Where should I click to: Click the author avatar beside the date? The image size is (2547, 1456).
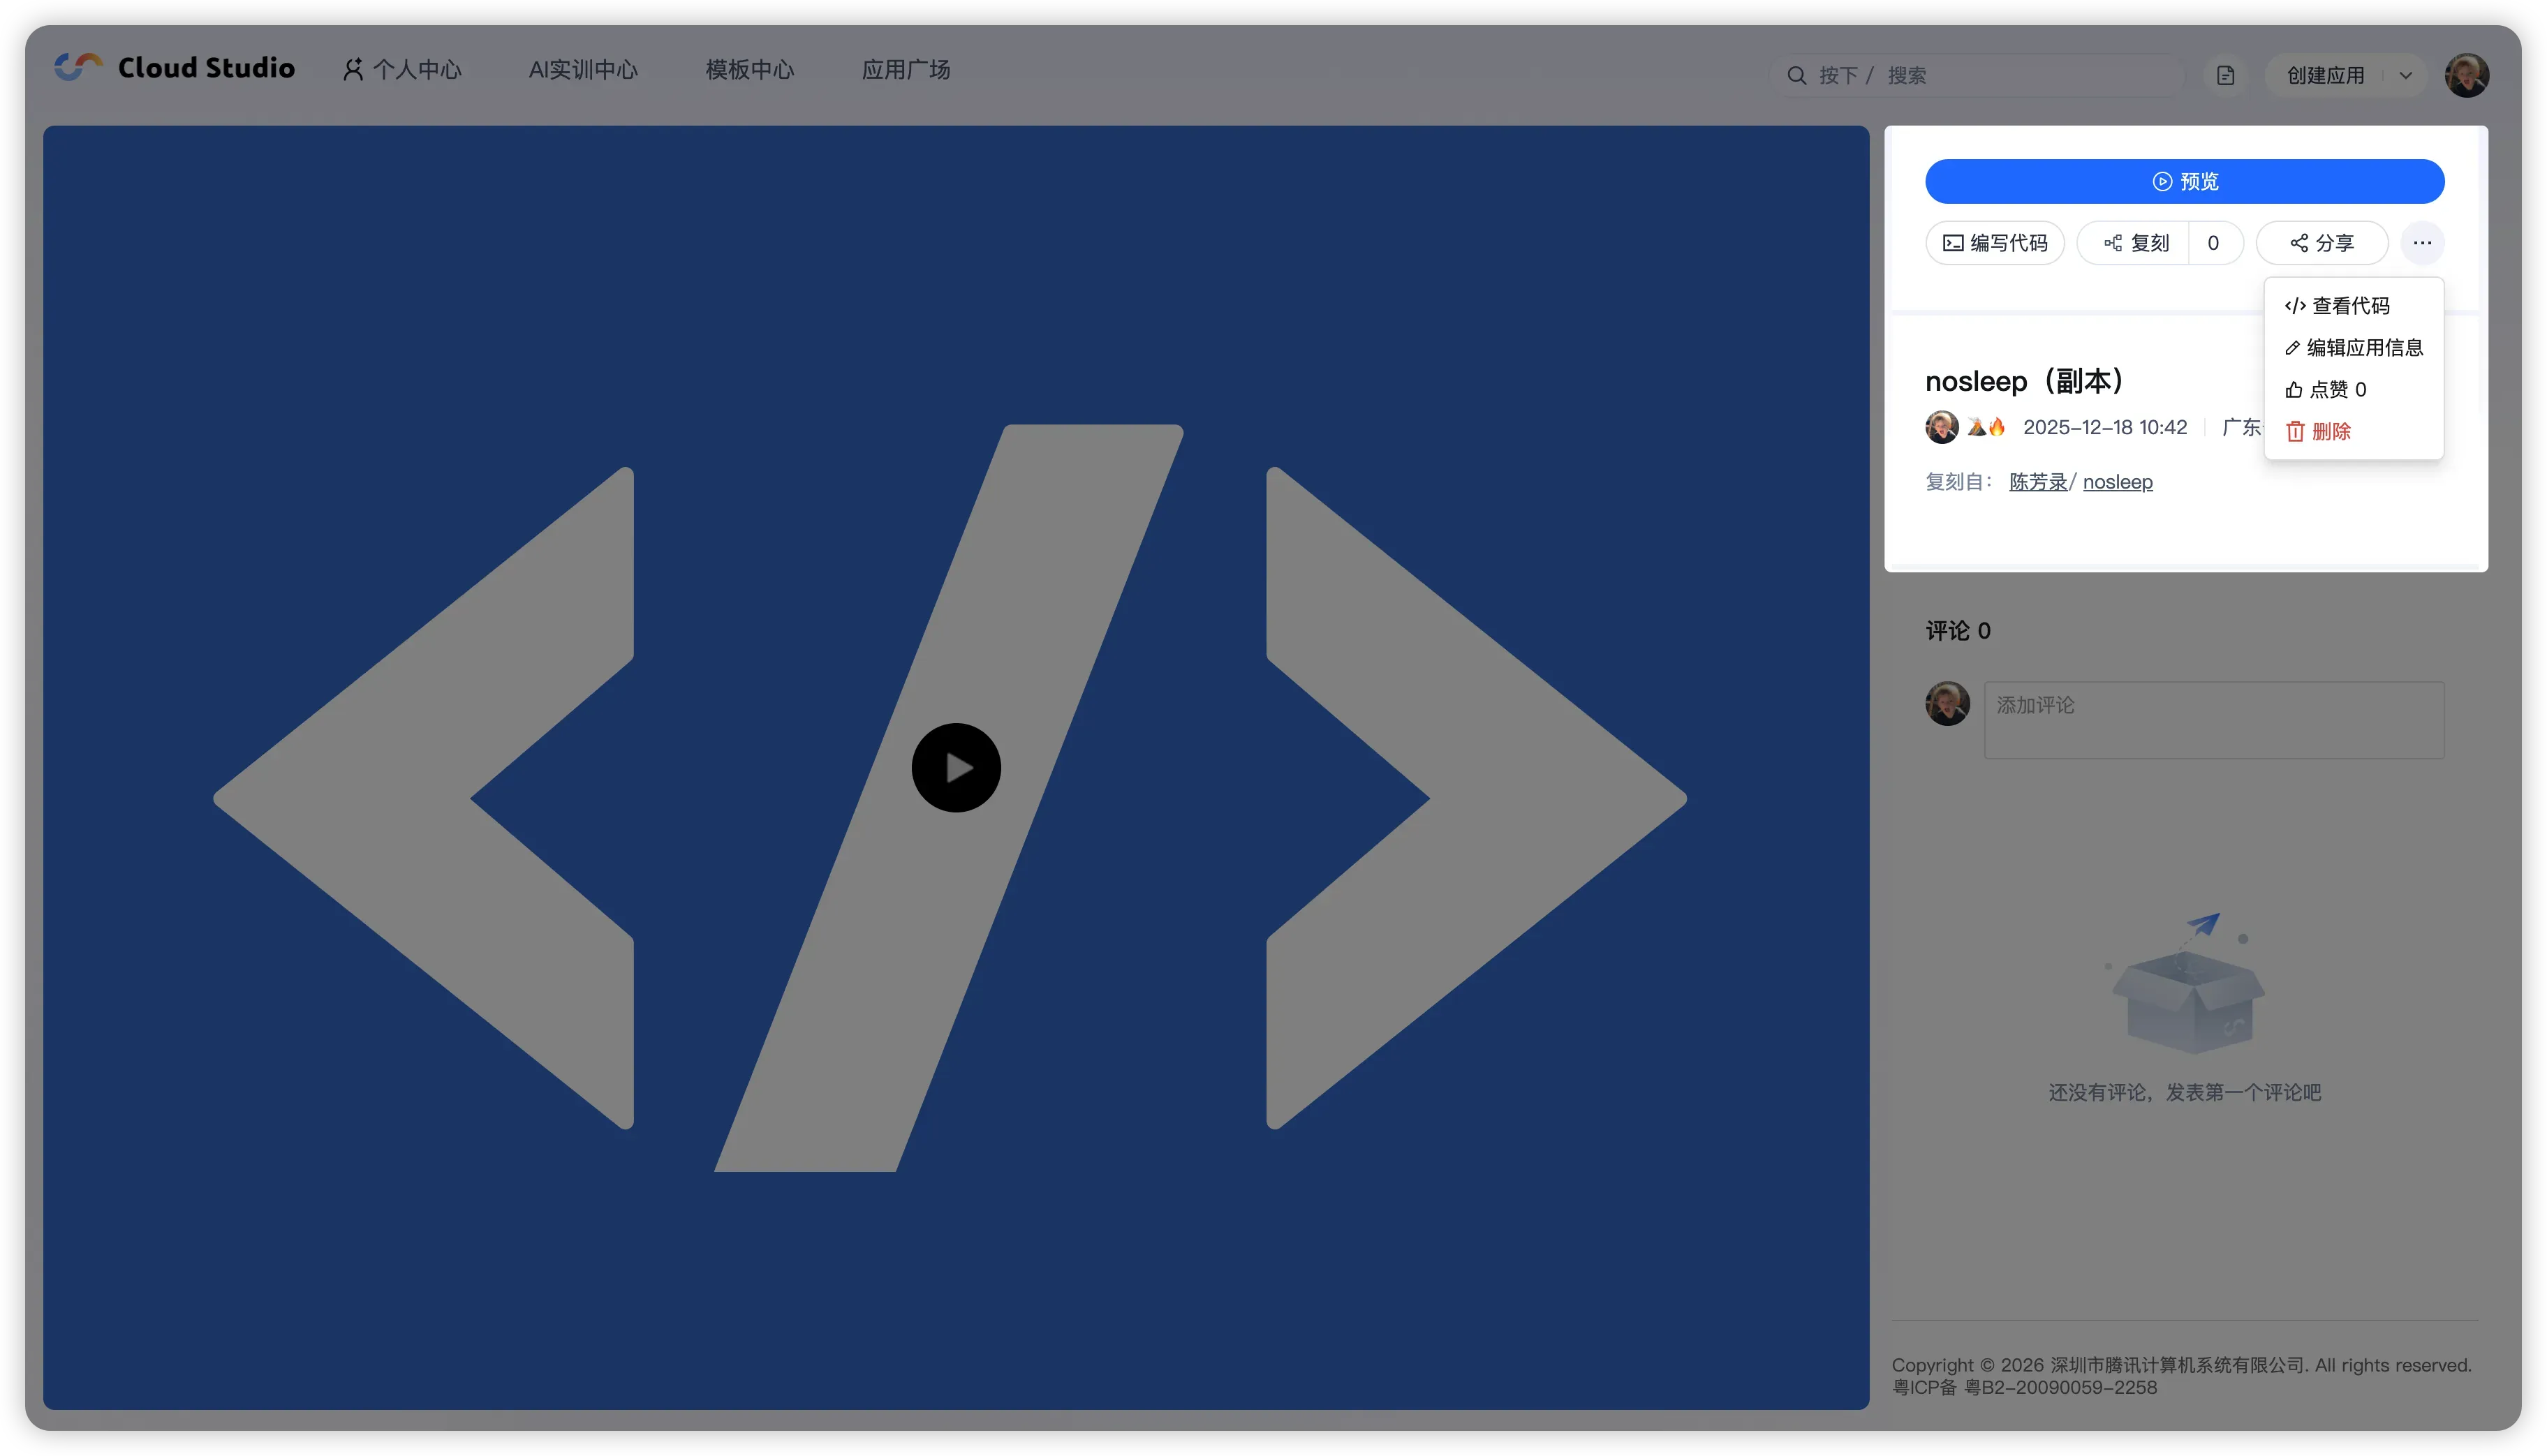click(x=1941, y=427)
